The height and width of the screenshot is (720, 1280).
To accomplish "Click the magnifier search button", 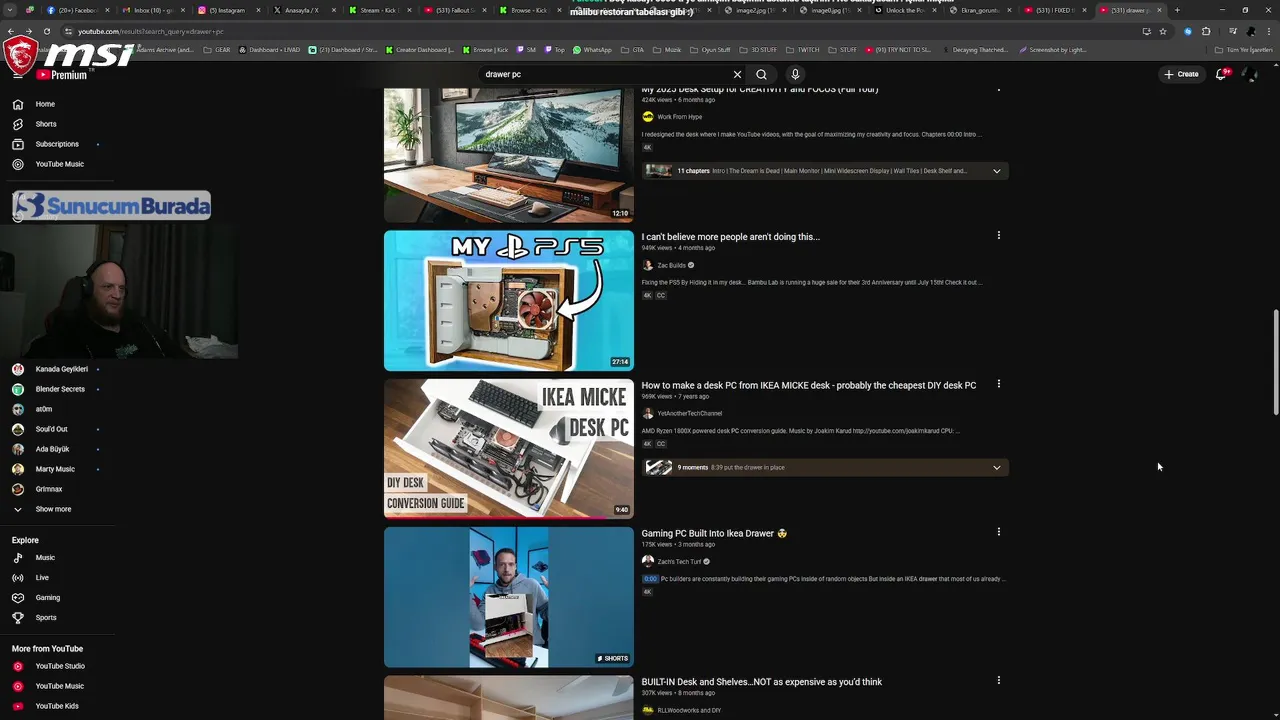I will pyautogui.click(x=761, y=74).
